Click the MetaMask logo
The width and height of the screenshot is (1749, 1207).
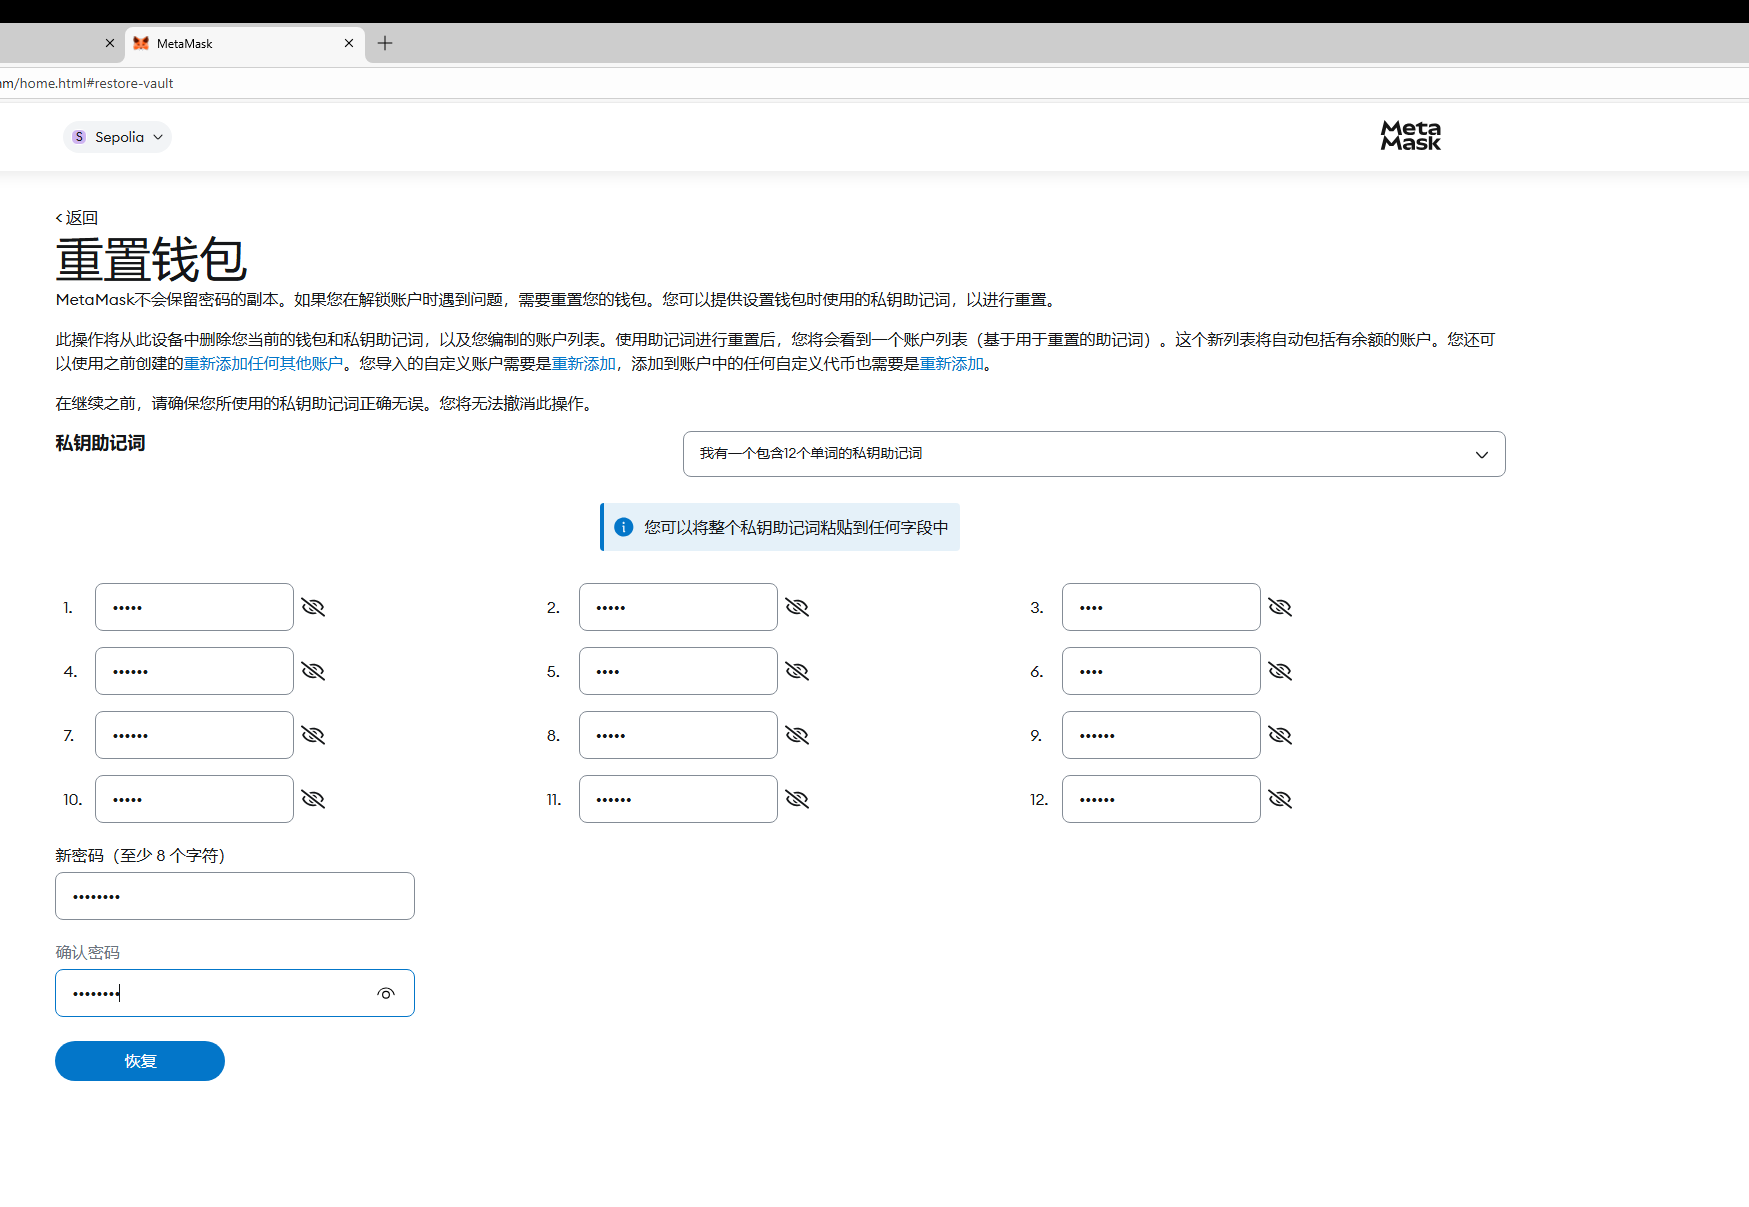click(1410, 136)
